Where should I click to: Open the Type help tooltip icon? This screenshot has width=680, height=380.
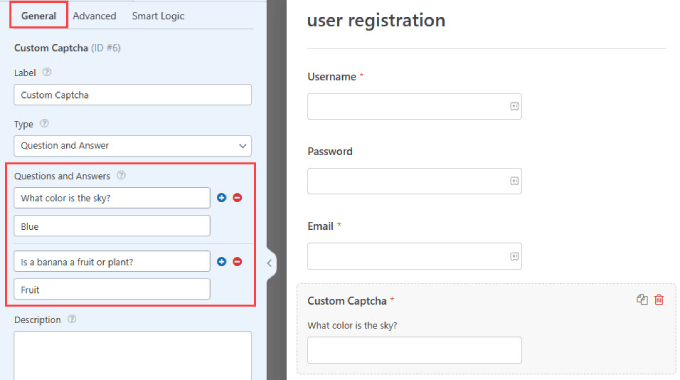click(x=44, y=124)
